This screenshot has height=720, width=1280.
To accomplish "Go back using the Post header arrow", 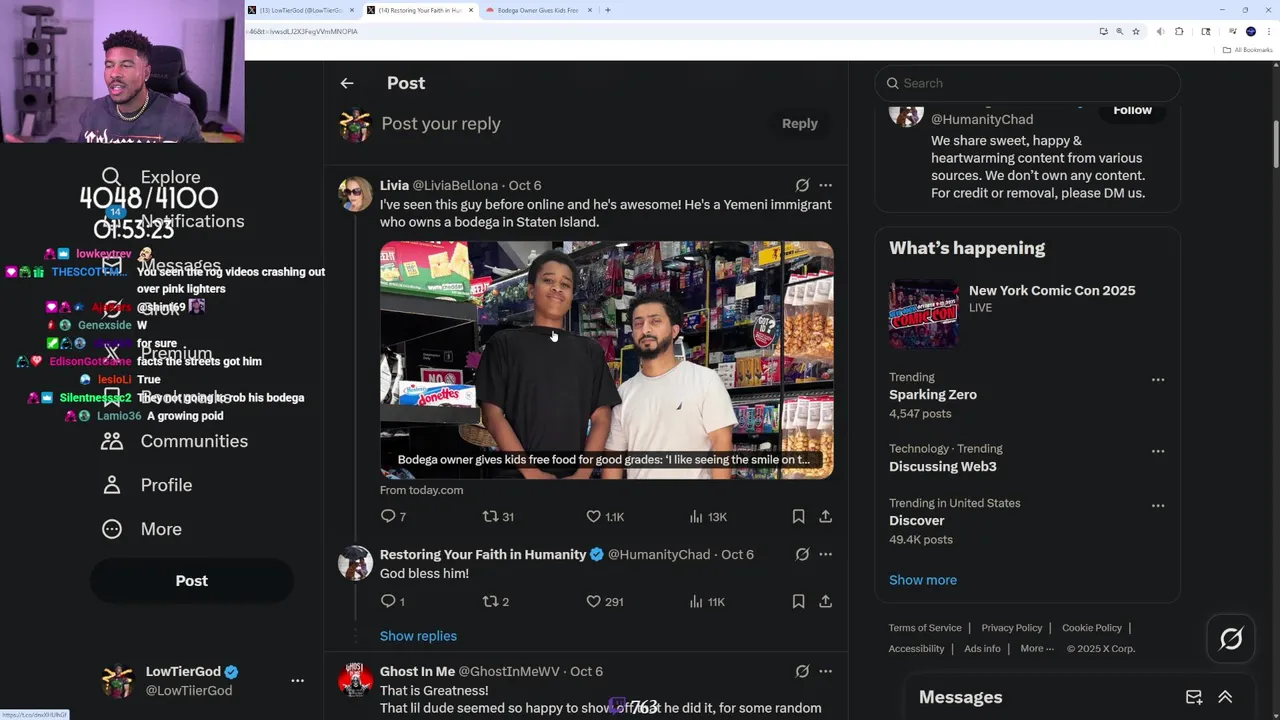I will (347, 83).
